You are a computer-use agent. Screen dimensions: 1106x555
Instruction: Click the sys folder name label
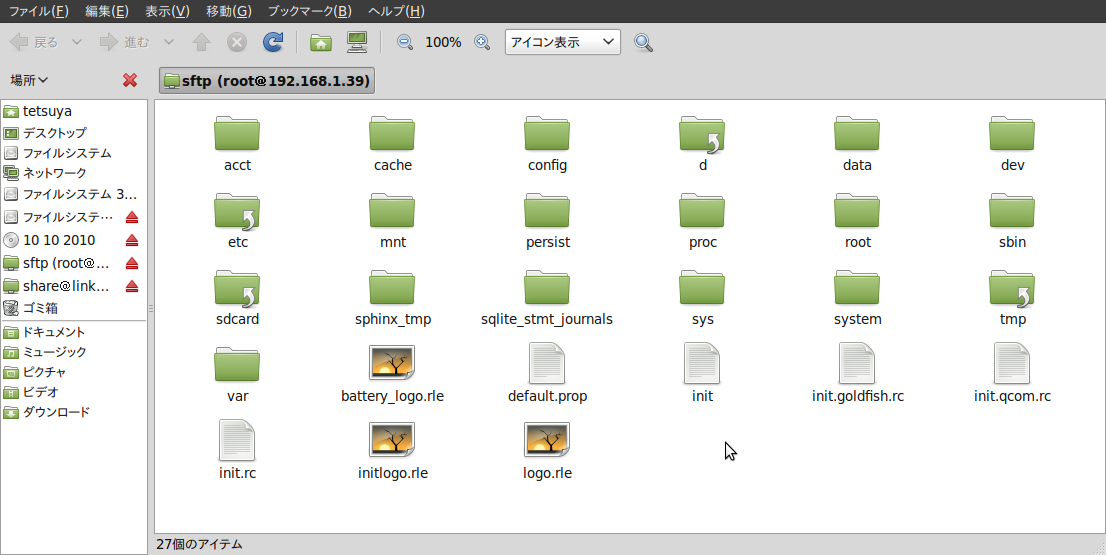coord(703,319)
